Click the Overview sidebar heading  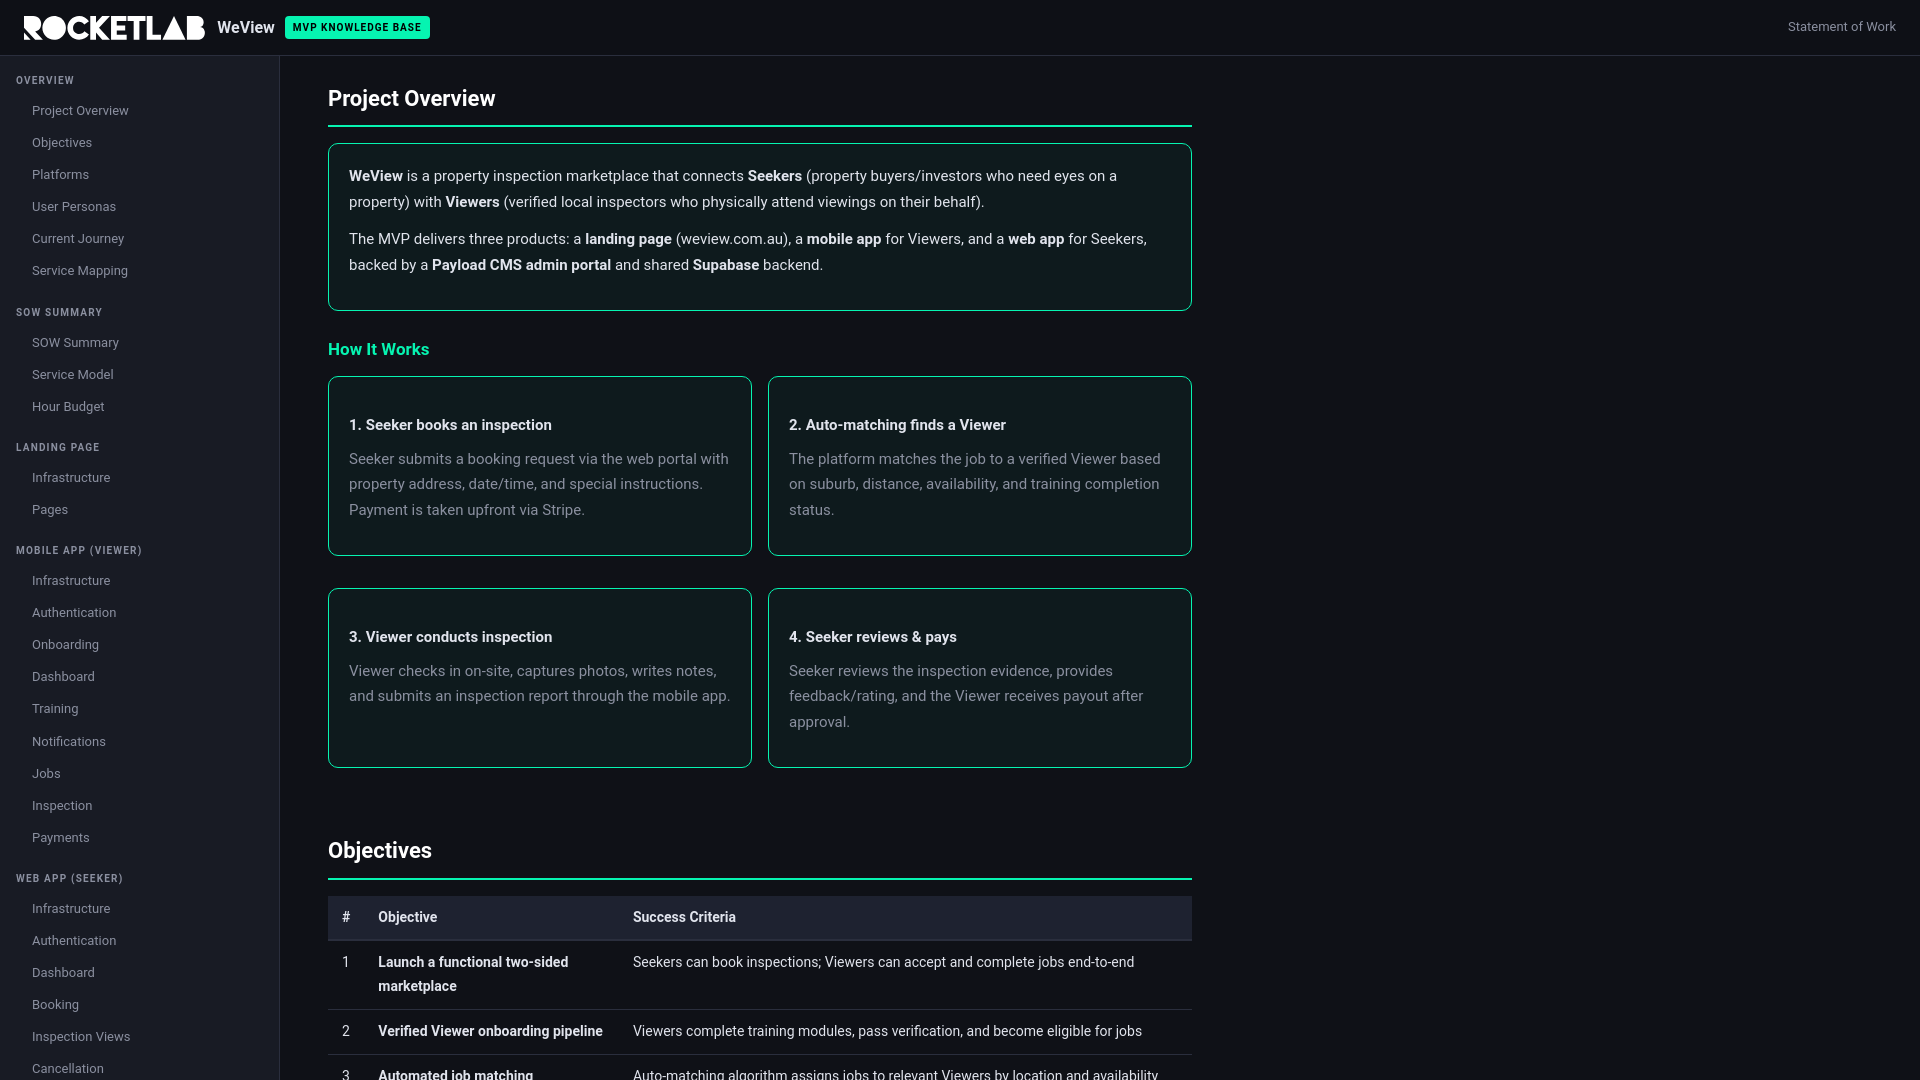(x=45, y=80)
